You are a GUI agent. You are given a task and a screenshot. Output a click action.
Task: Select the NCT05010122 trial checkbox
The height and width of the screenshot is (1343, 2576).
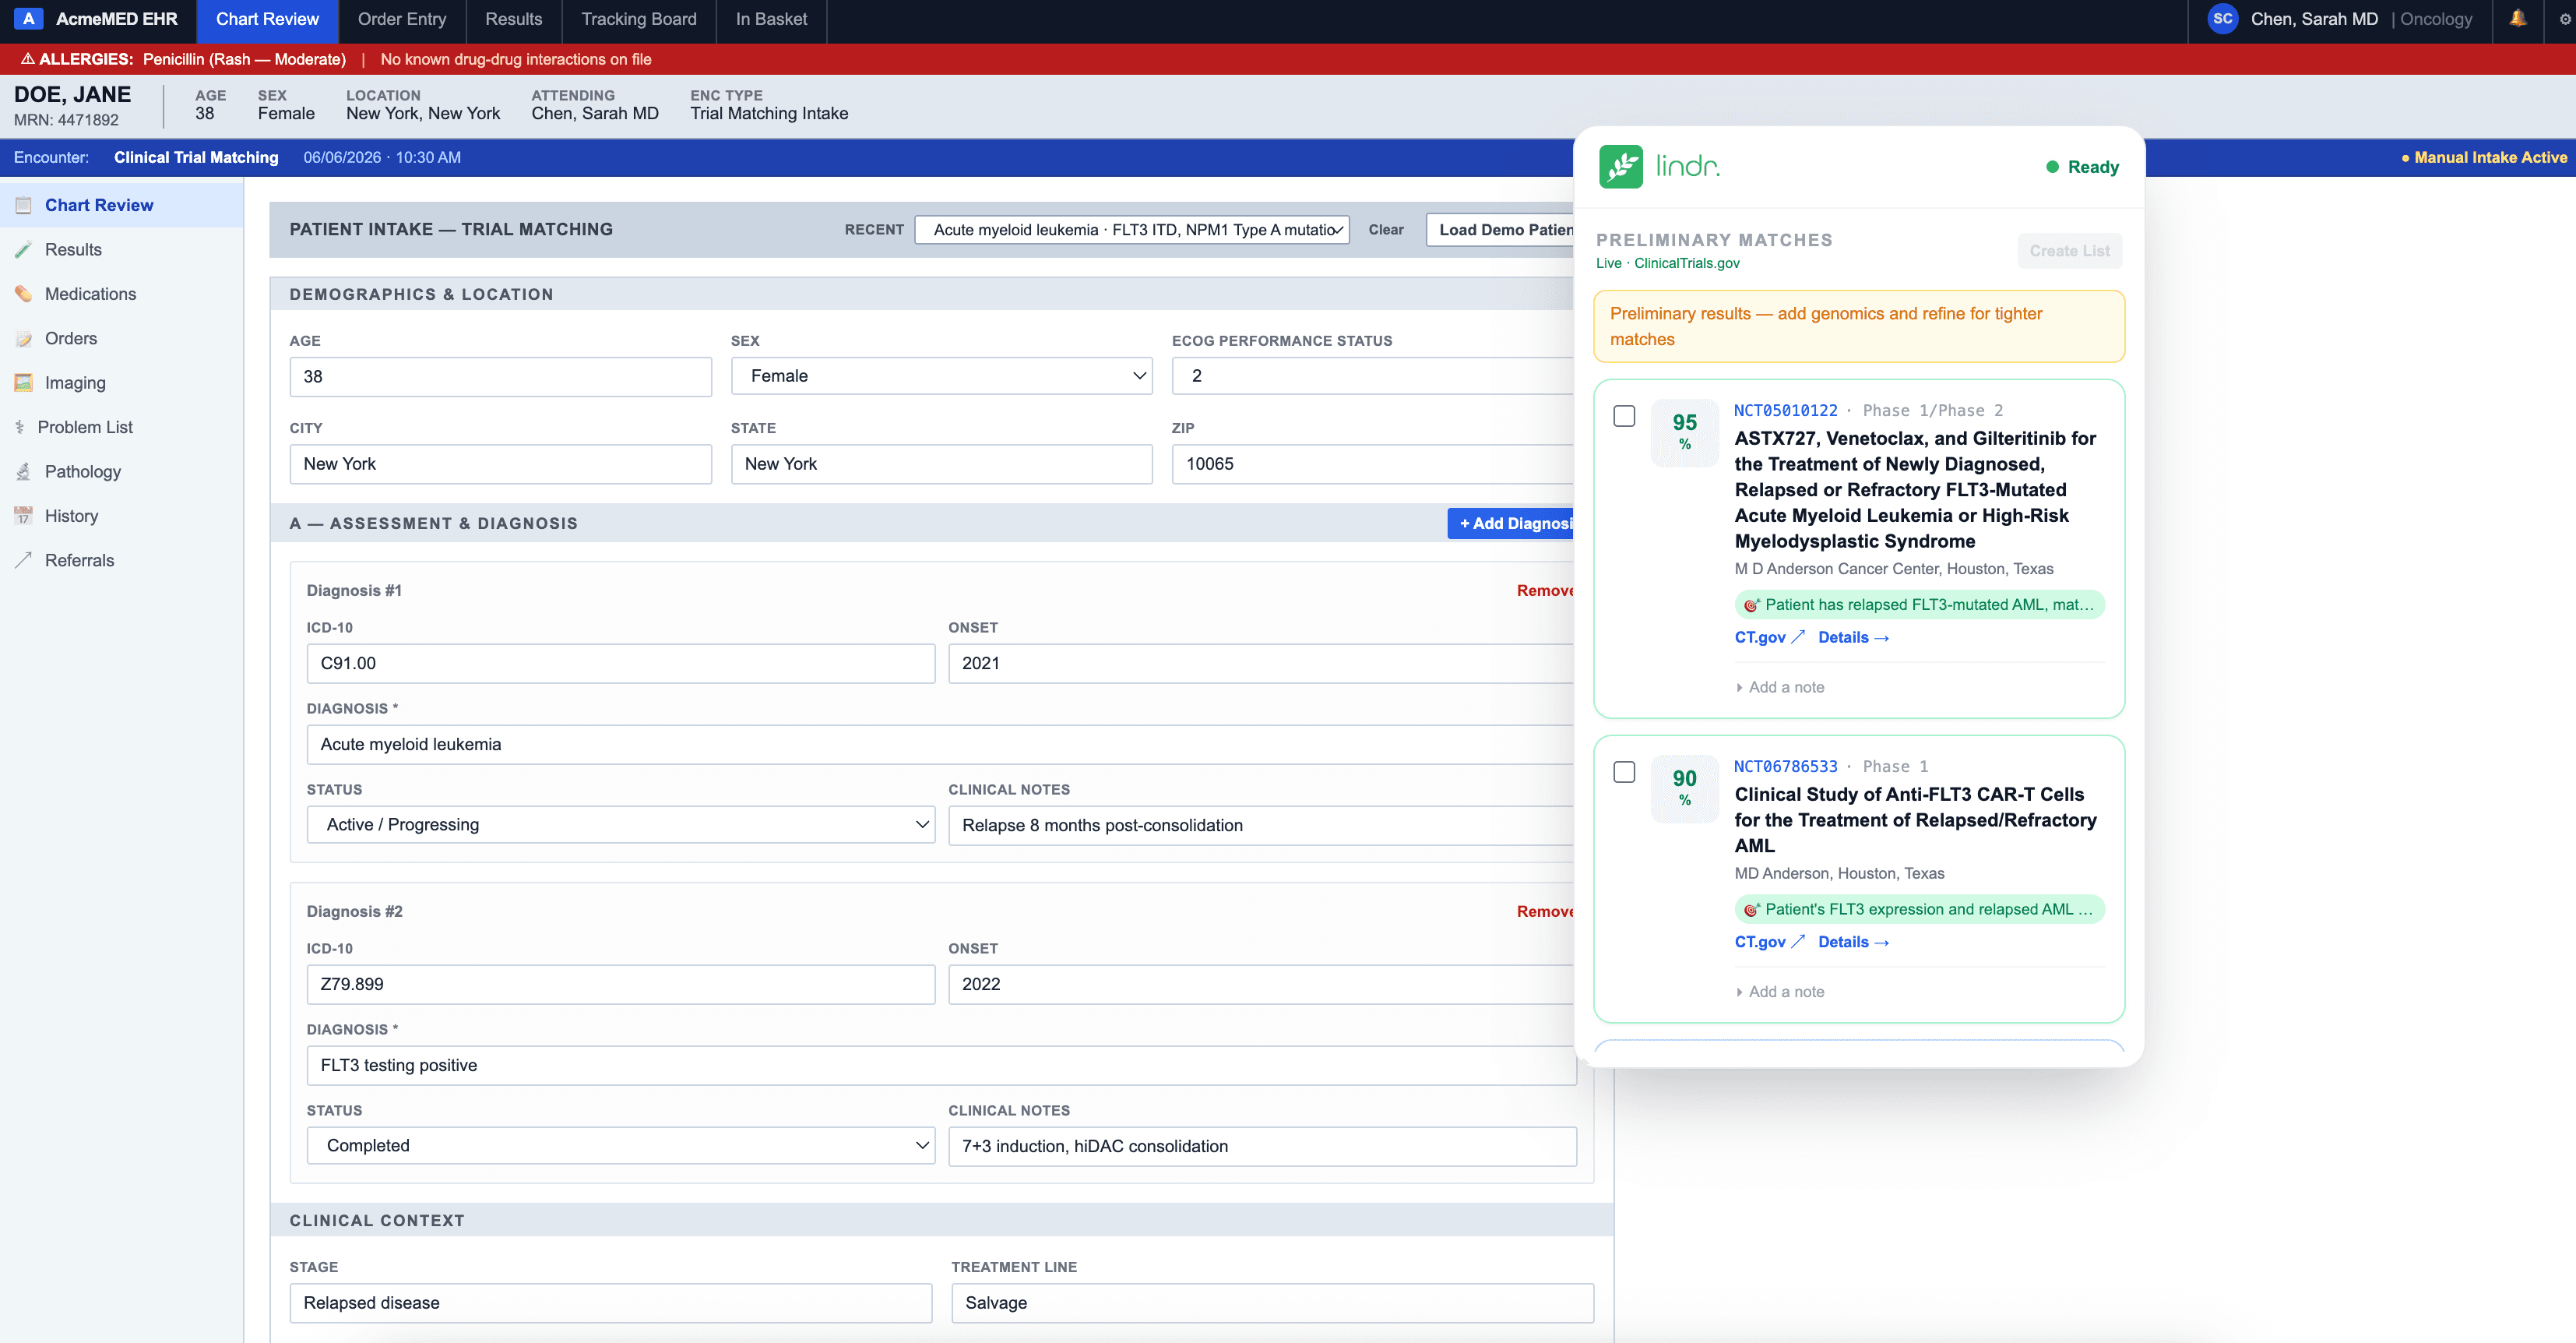[x=1624, y=416]
